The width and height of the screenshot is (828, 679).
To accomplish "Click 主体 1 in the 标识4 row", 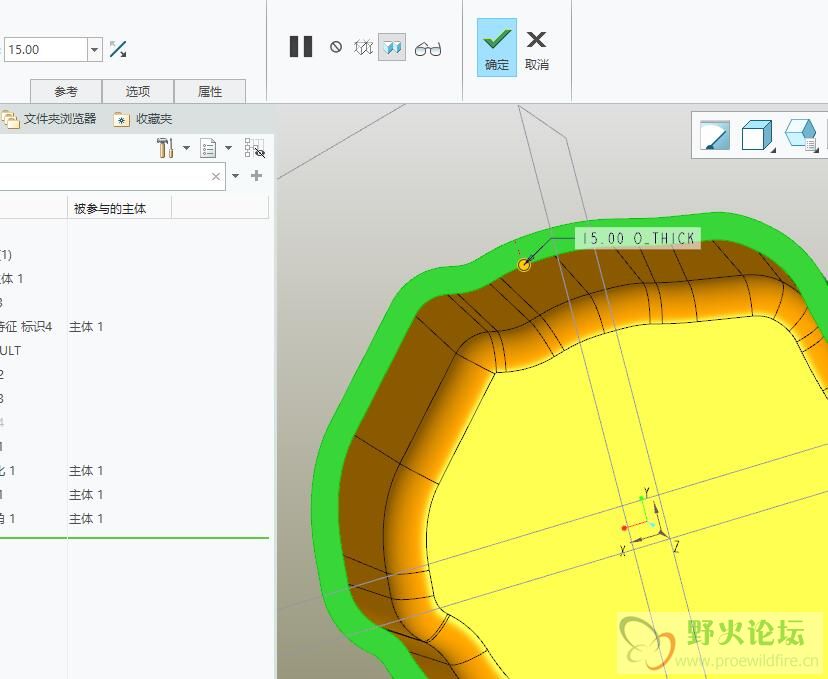I will tap(86, 327).
